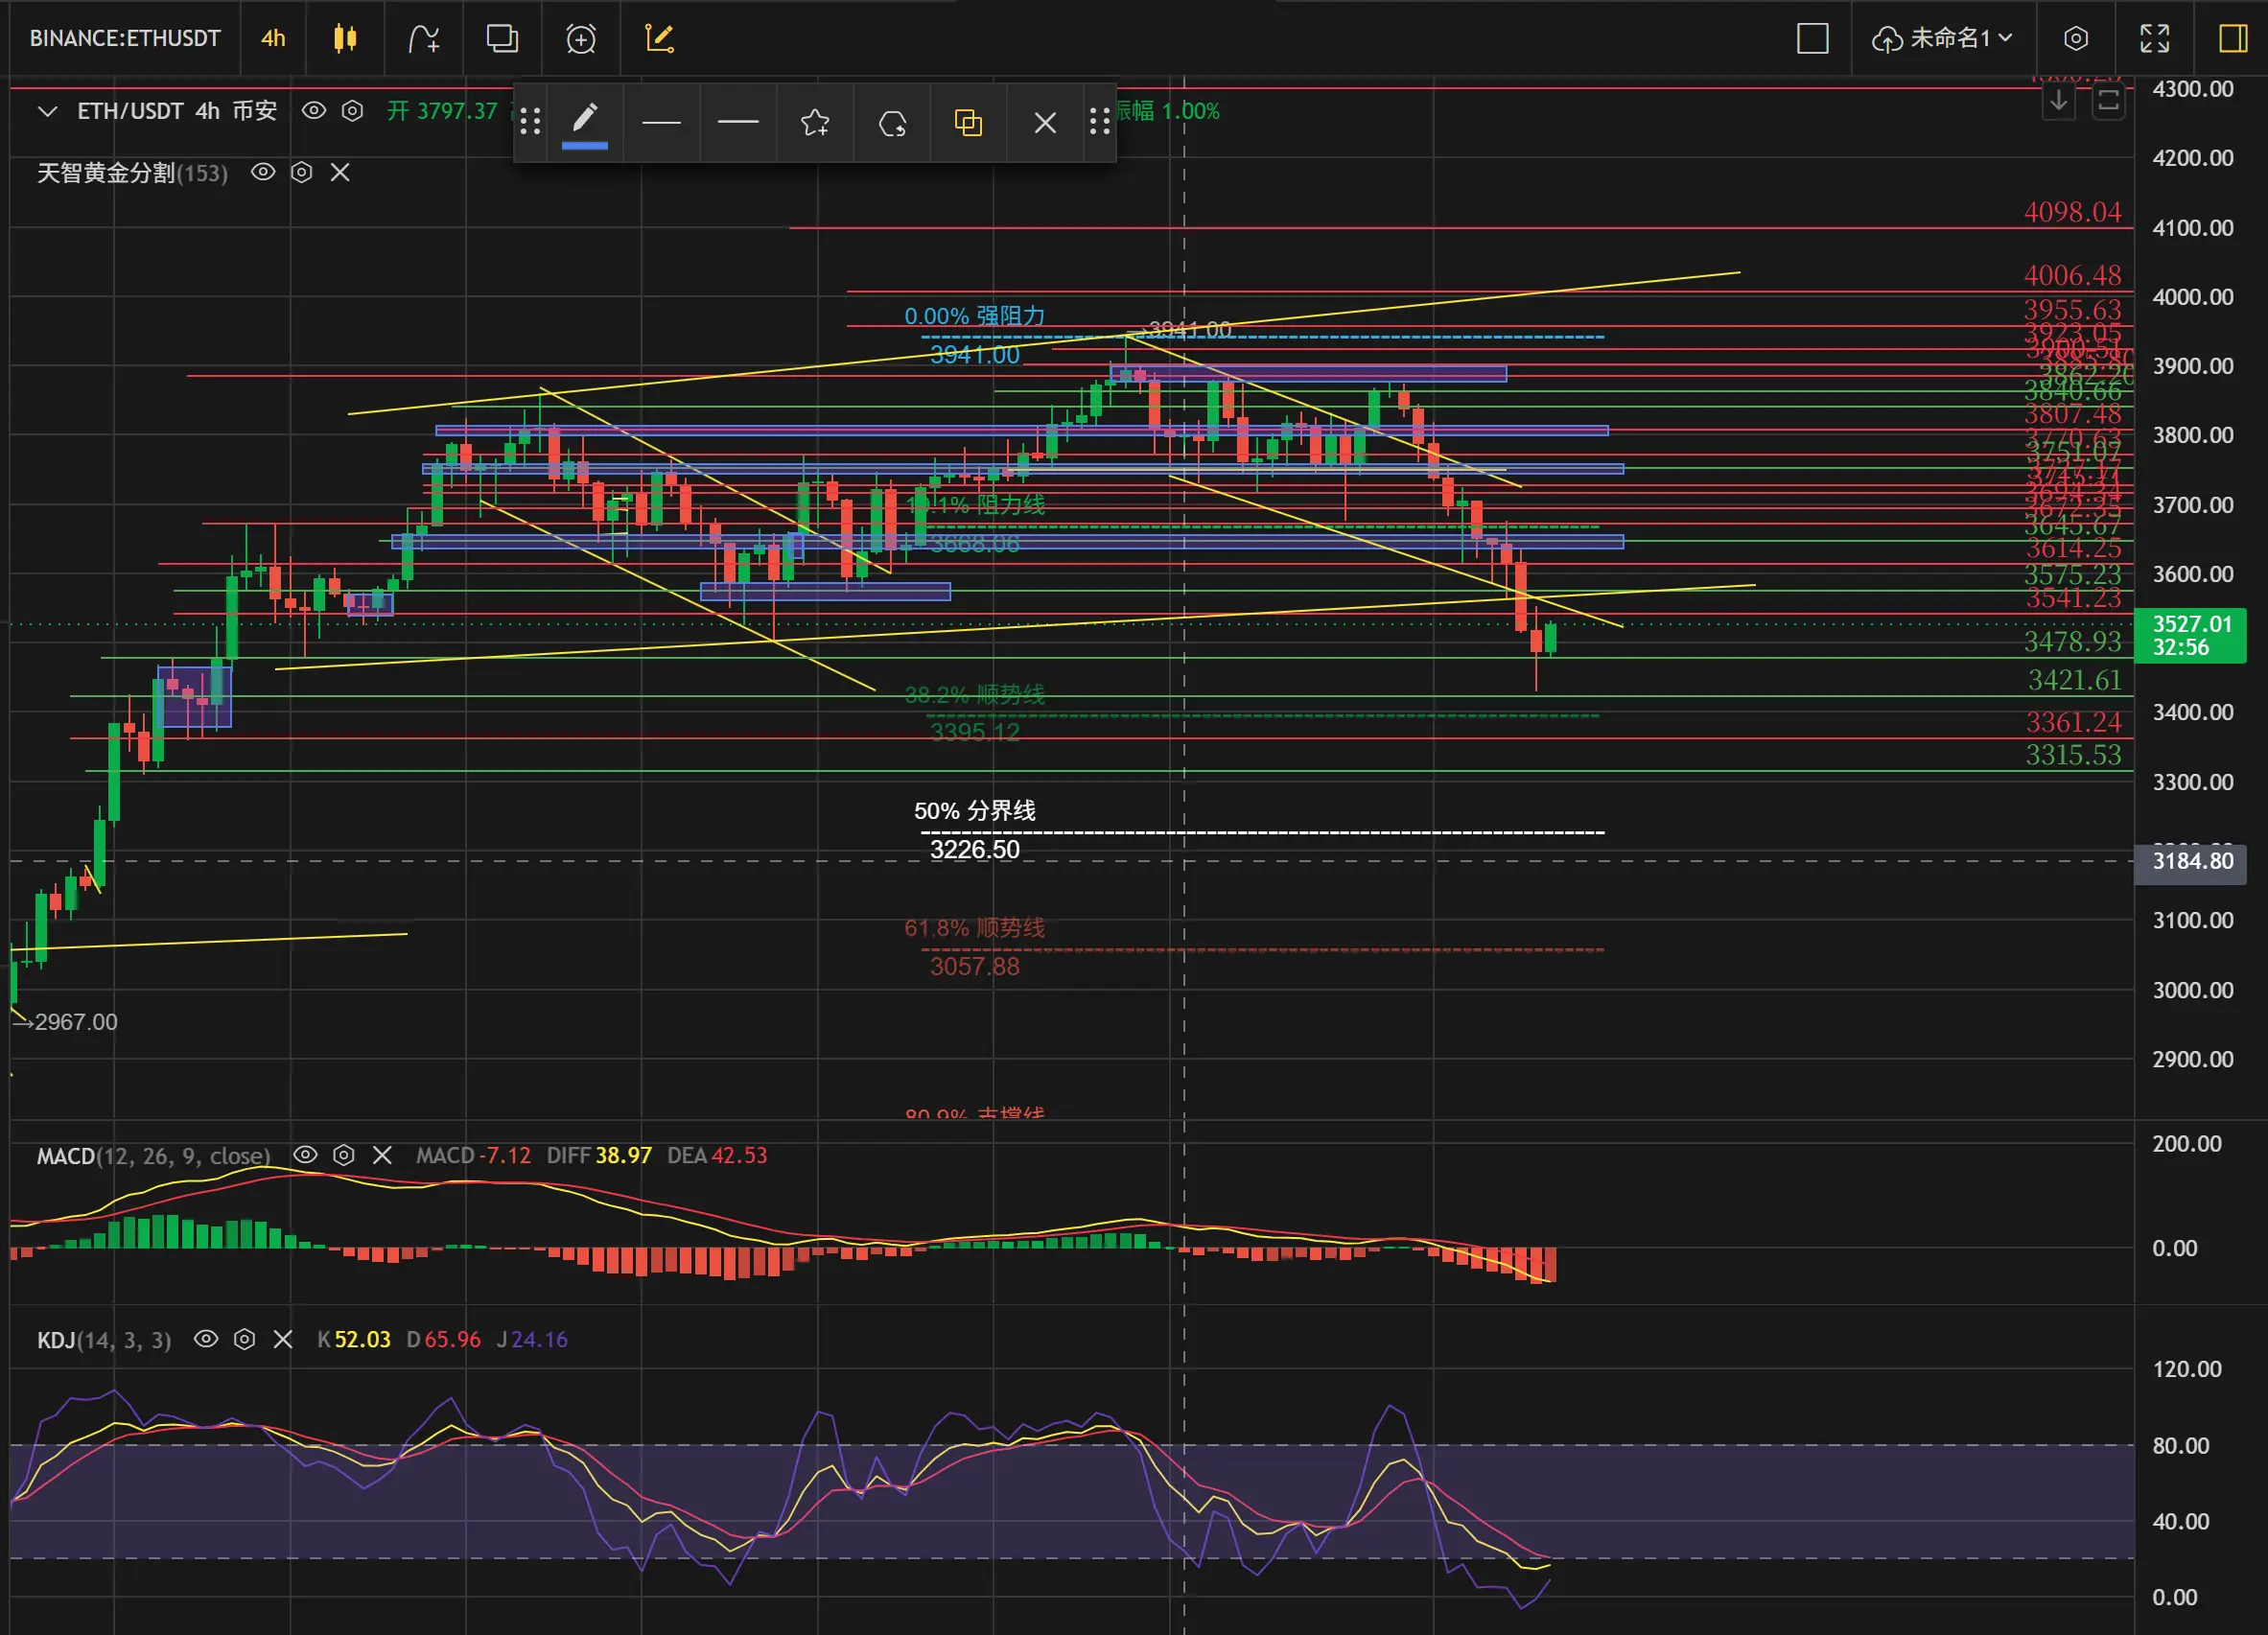The height and width of the screenshot is (1635, 2268).
Task: Create a price alert with the alarm icon
Action: coord(581,38)
